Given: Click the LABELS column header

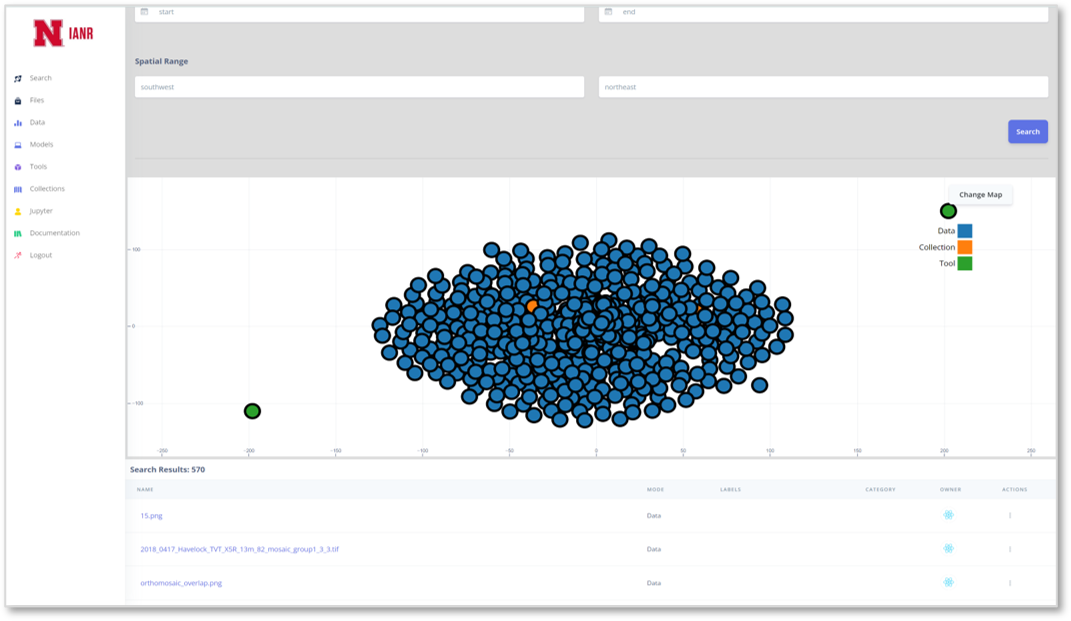Looking at the screenshot, I should click(x=730, y=490).
